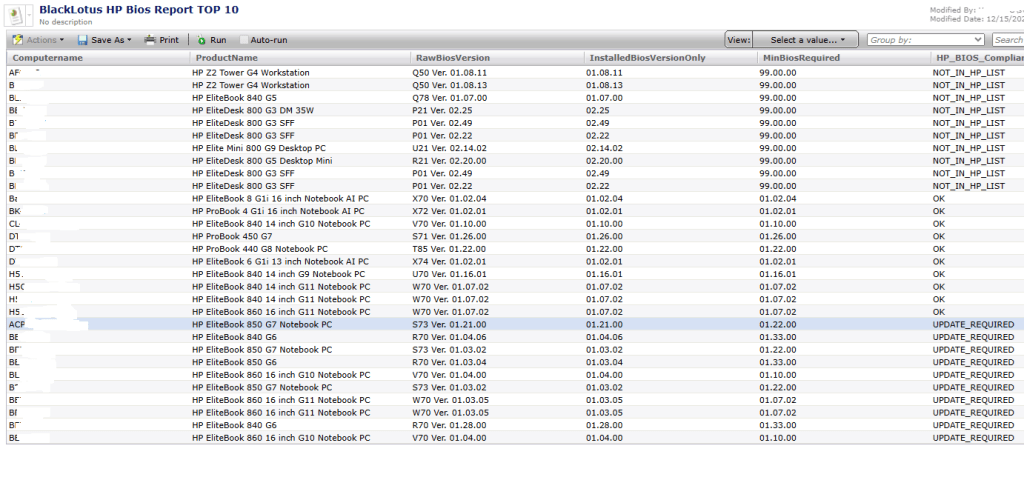Focus the Search input field

1008,40
